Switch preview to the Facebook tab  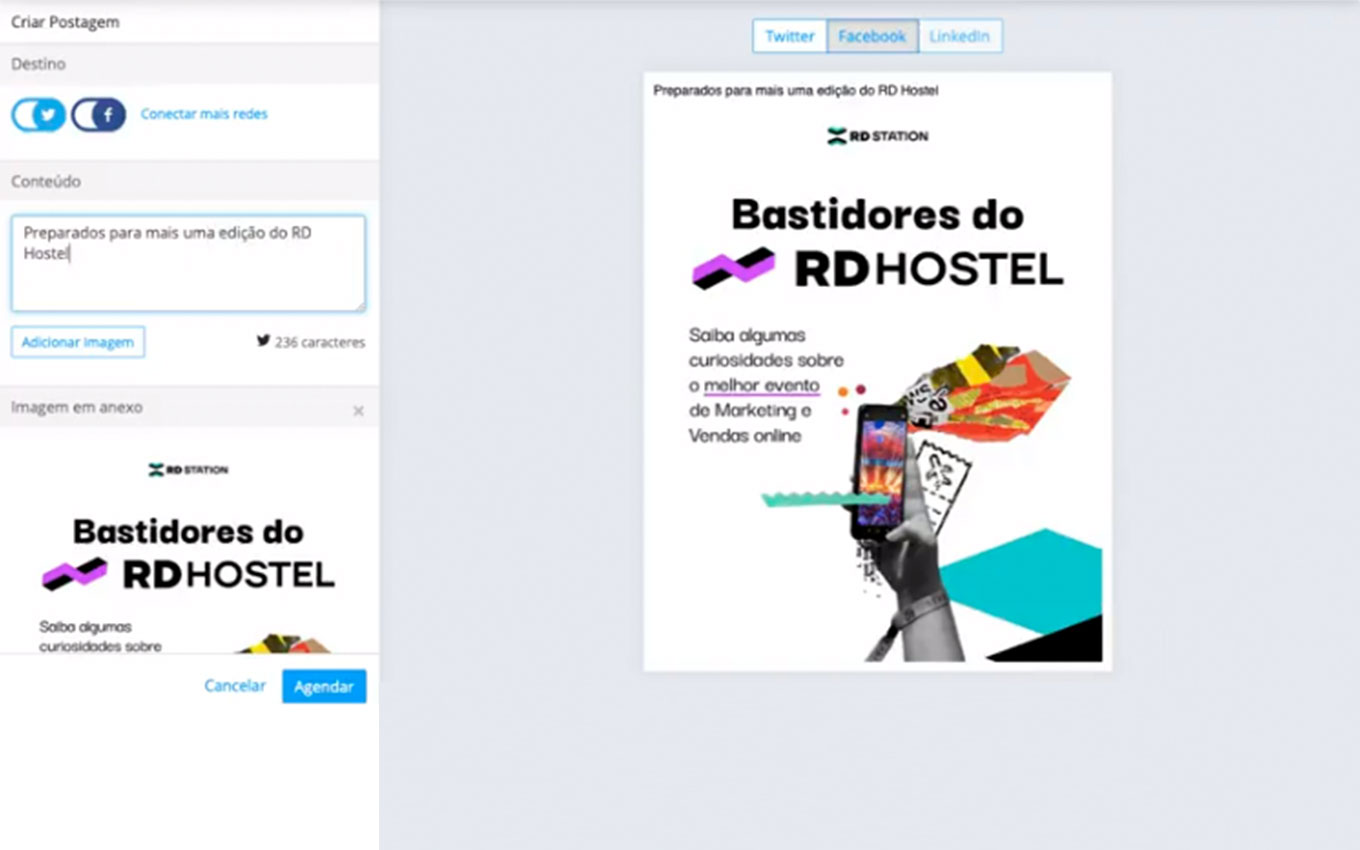(x=872, y=36)
